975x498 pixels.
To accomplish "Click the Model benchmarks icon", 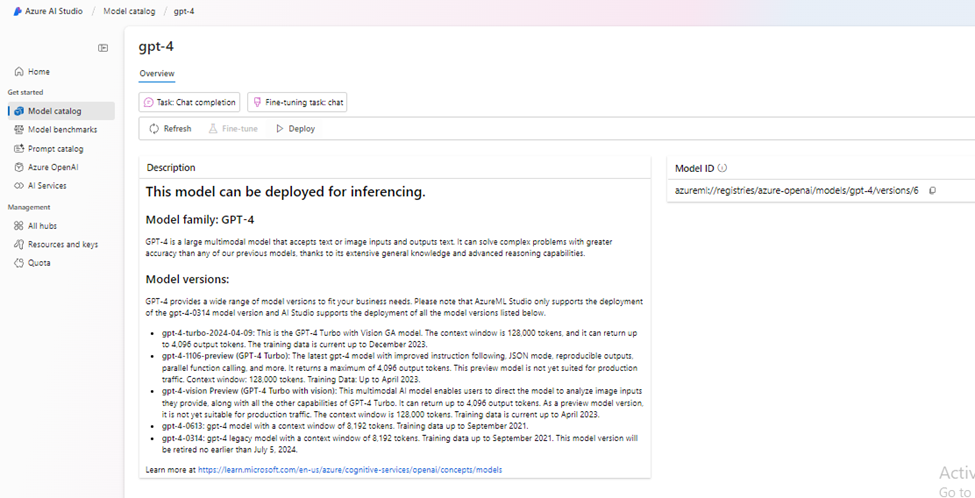I will tap(19, 130).
